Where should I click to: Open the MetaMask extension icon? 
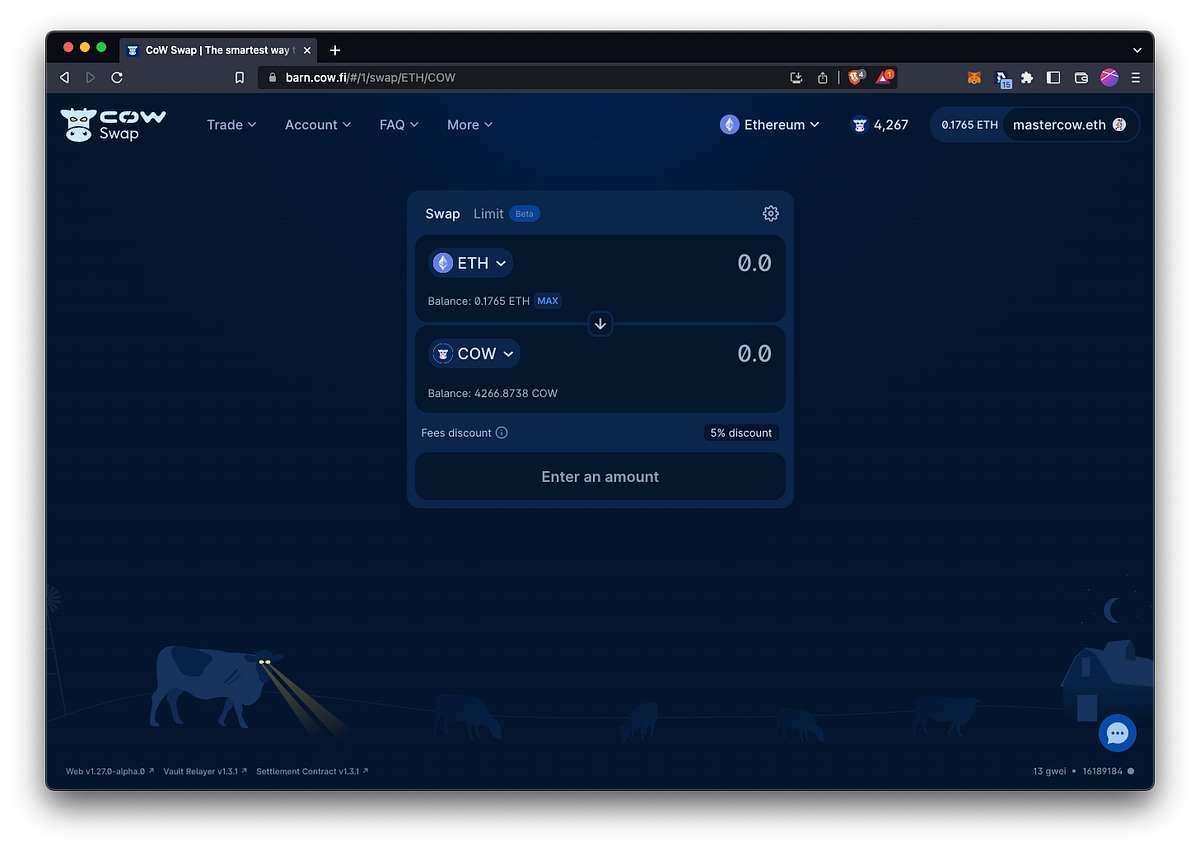[973, 77]
